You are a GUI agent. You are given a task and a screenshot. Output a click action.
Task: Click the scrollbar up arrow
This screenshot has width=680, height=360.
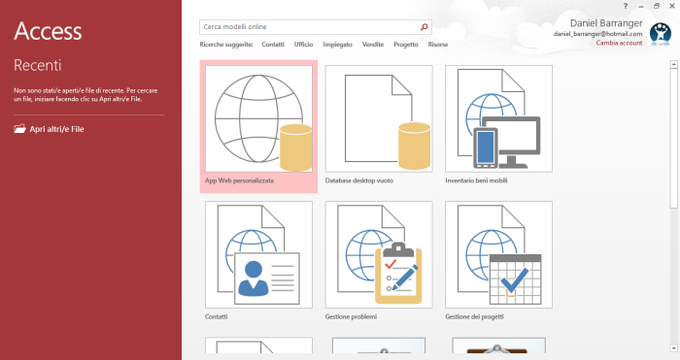[673, 64]
